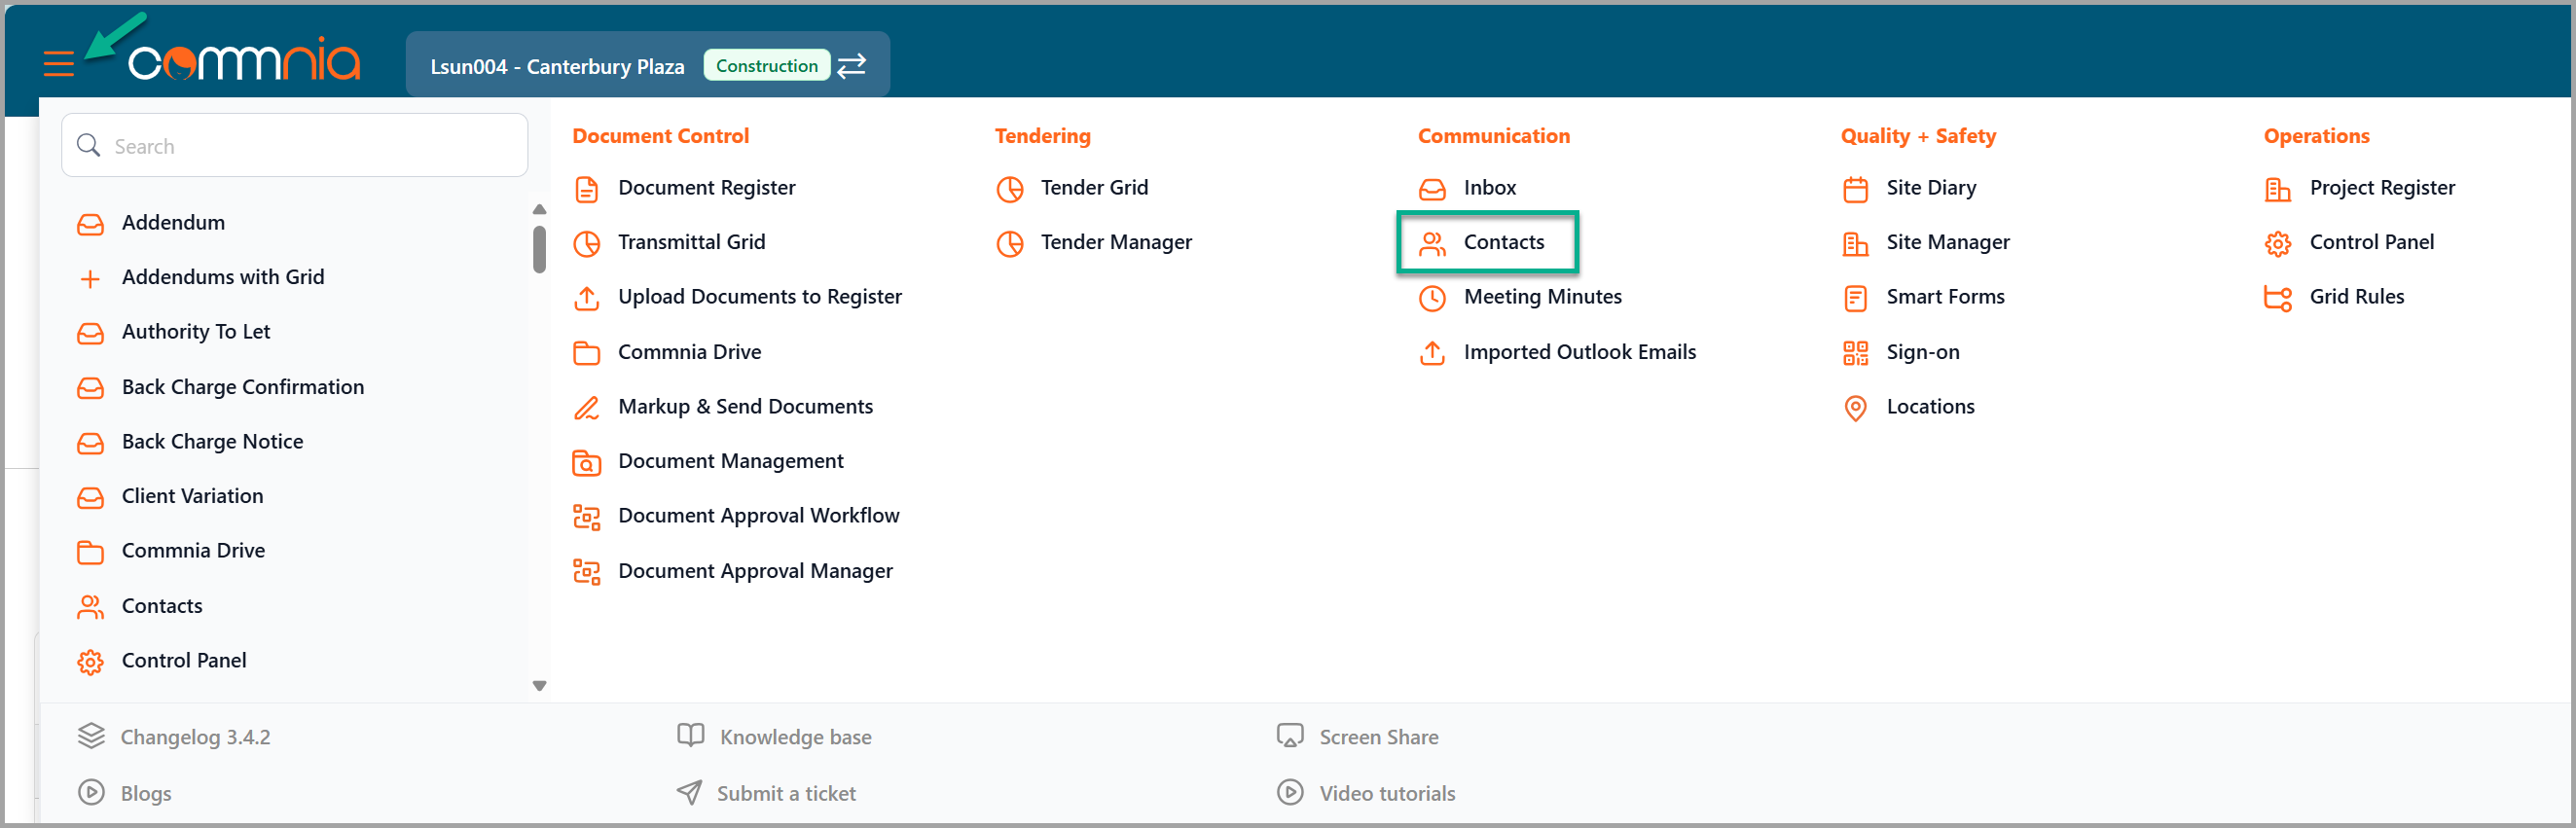The height and width of the screenshot is (828, 2576).
Task: Switch project using the swap arrows icon
Action: (851, 66)
